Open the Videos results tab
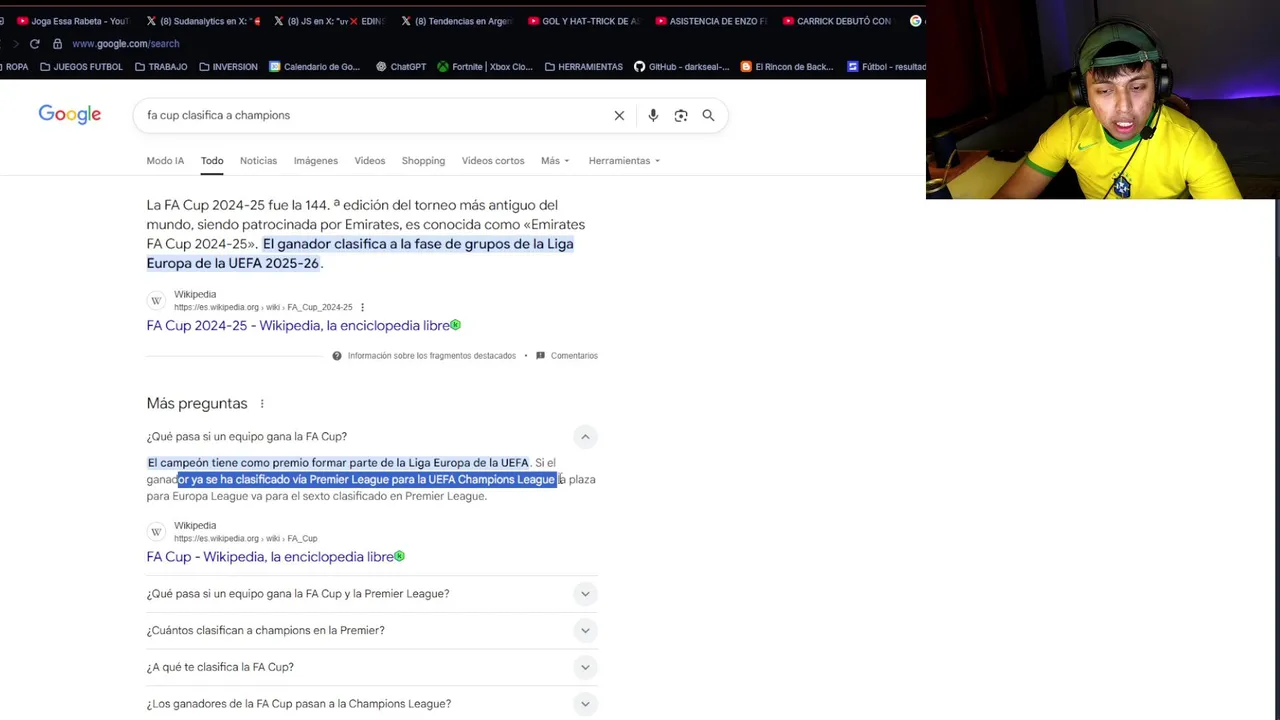 coord(369,160)
